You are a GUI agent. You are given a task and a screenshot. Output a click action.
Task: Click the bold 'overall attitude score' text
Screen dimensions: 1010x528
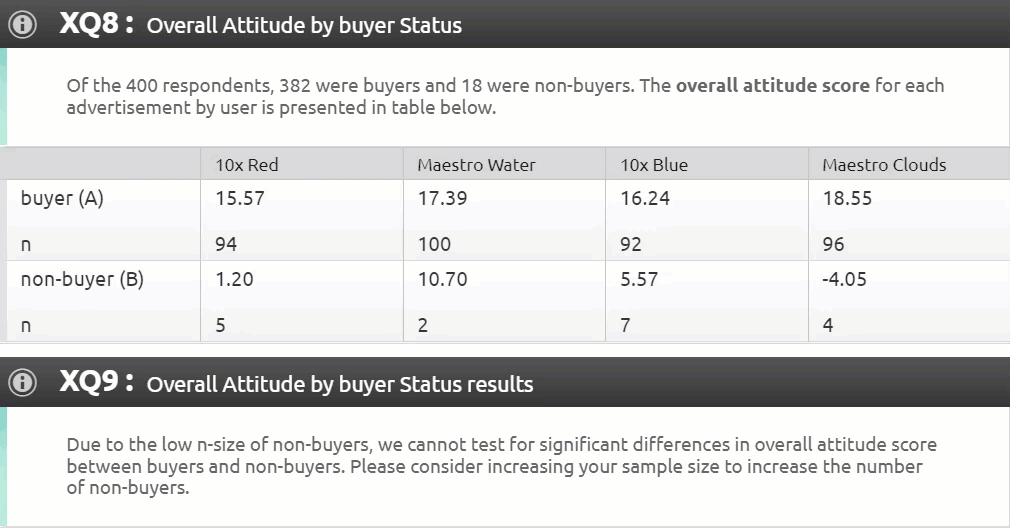(x=772, y=86)
